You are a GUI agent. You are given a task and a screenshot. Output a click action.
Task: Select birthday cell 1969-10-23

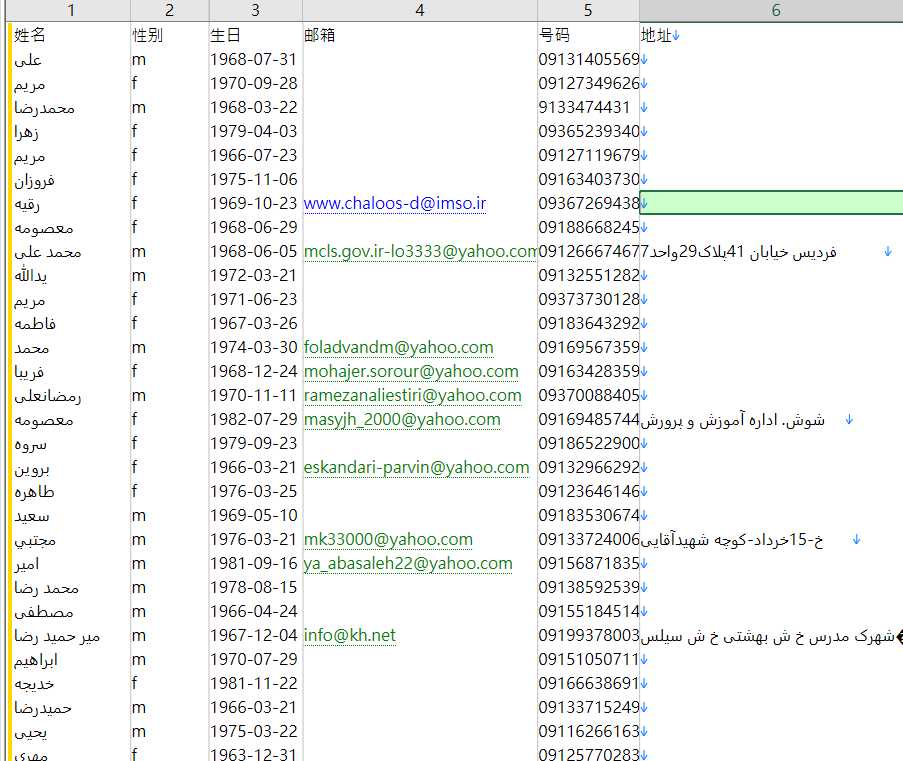[255, 203]
